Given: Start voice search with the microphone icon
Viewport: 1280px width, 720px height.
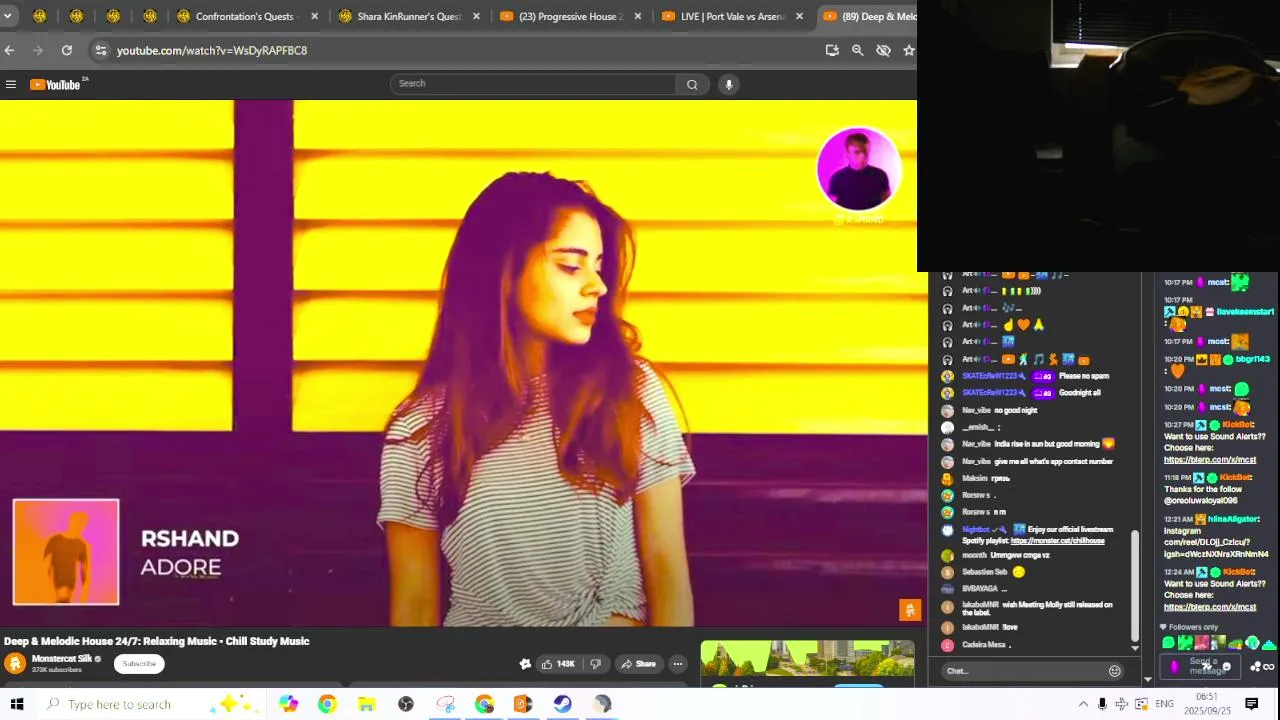Looking at the screenshot, I should click(x=729, y=85).
